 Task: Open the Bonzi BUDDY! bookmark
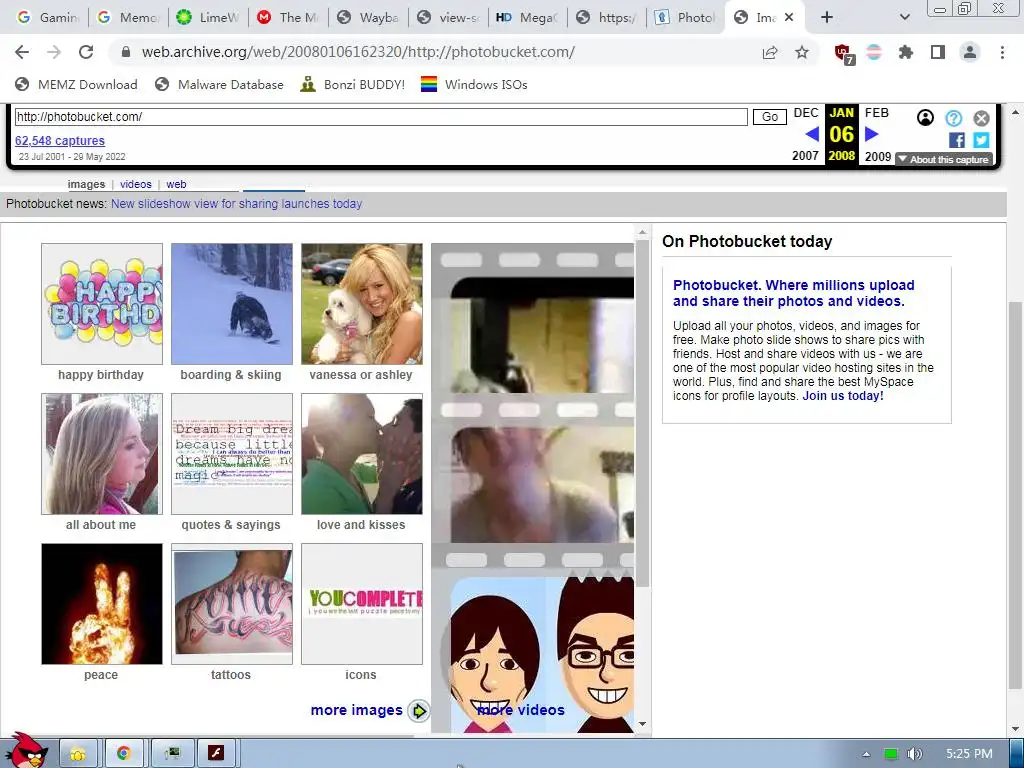click(353, 84)
